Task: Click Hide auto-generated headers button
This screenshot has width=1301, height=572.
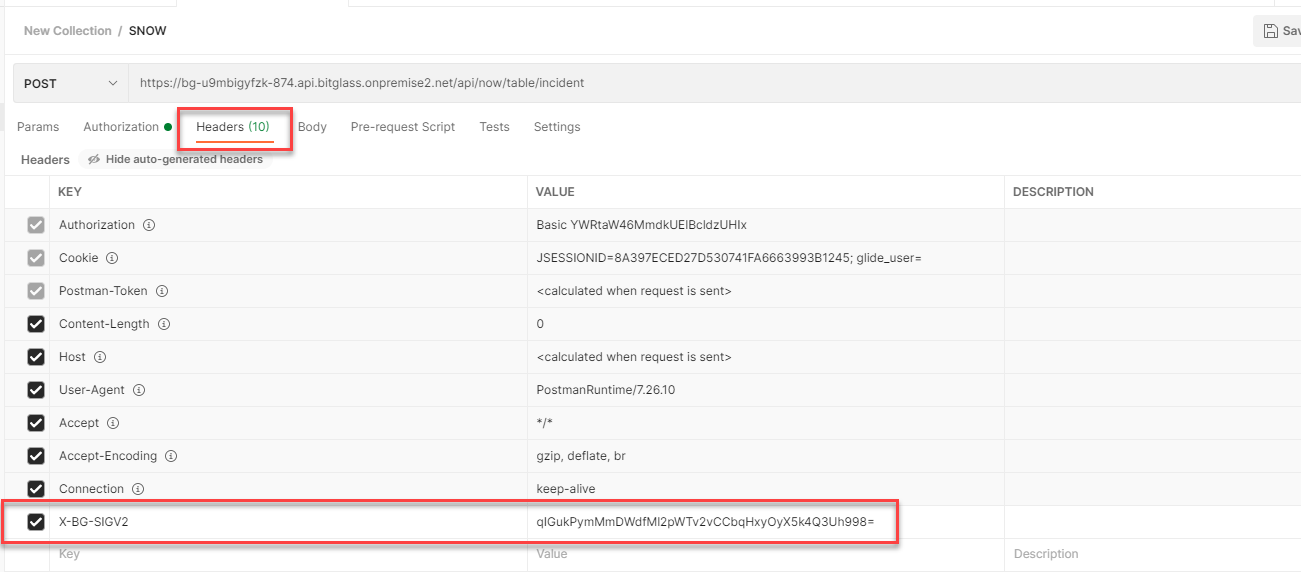Action: pyautogui.click(x=175, y=159)
